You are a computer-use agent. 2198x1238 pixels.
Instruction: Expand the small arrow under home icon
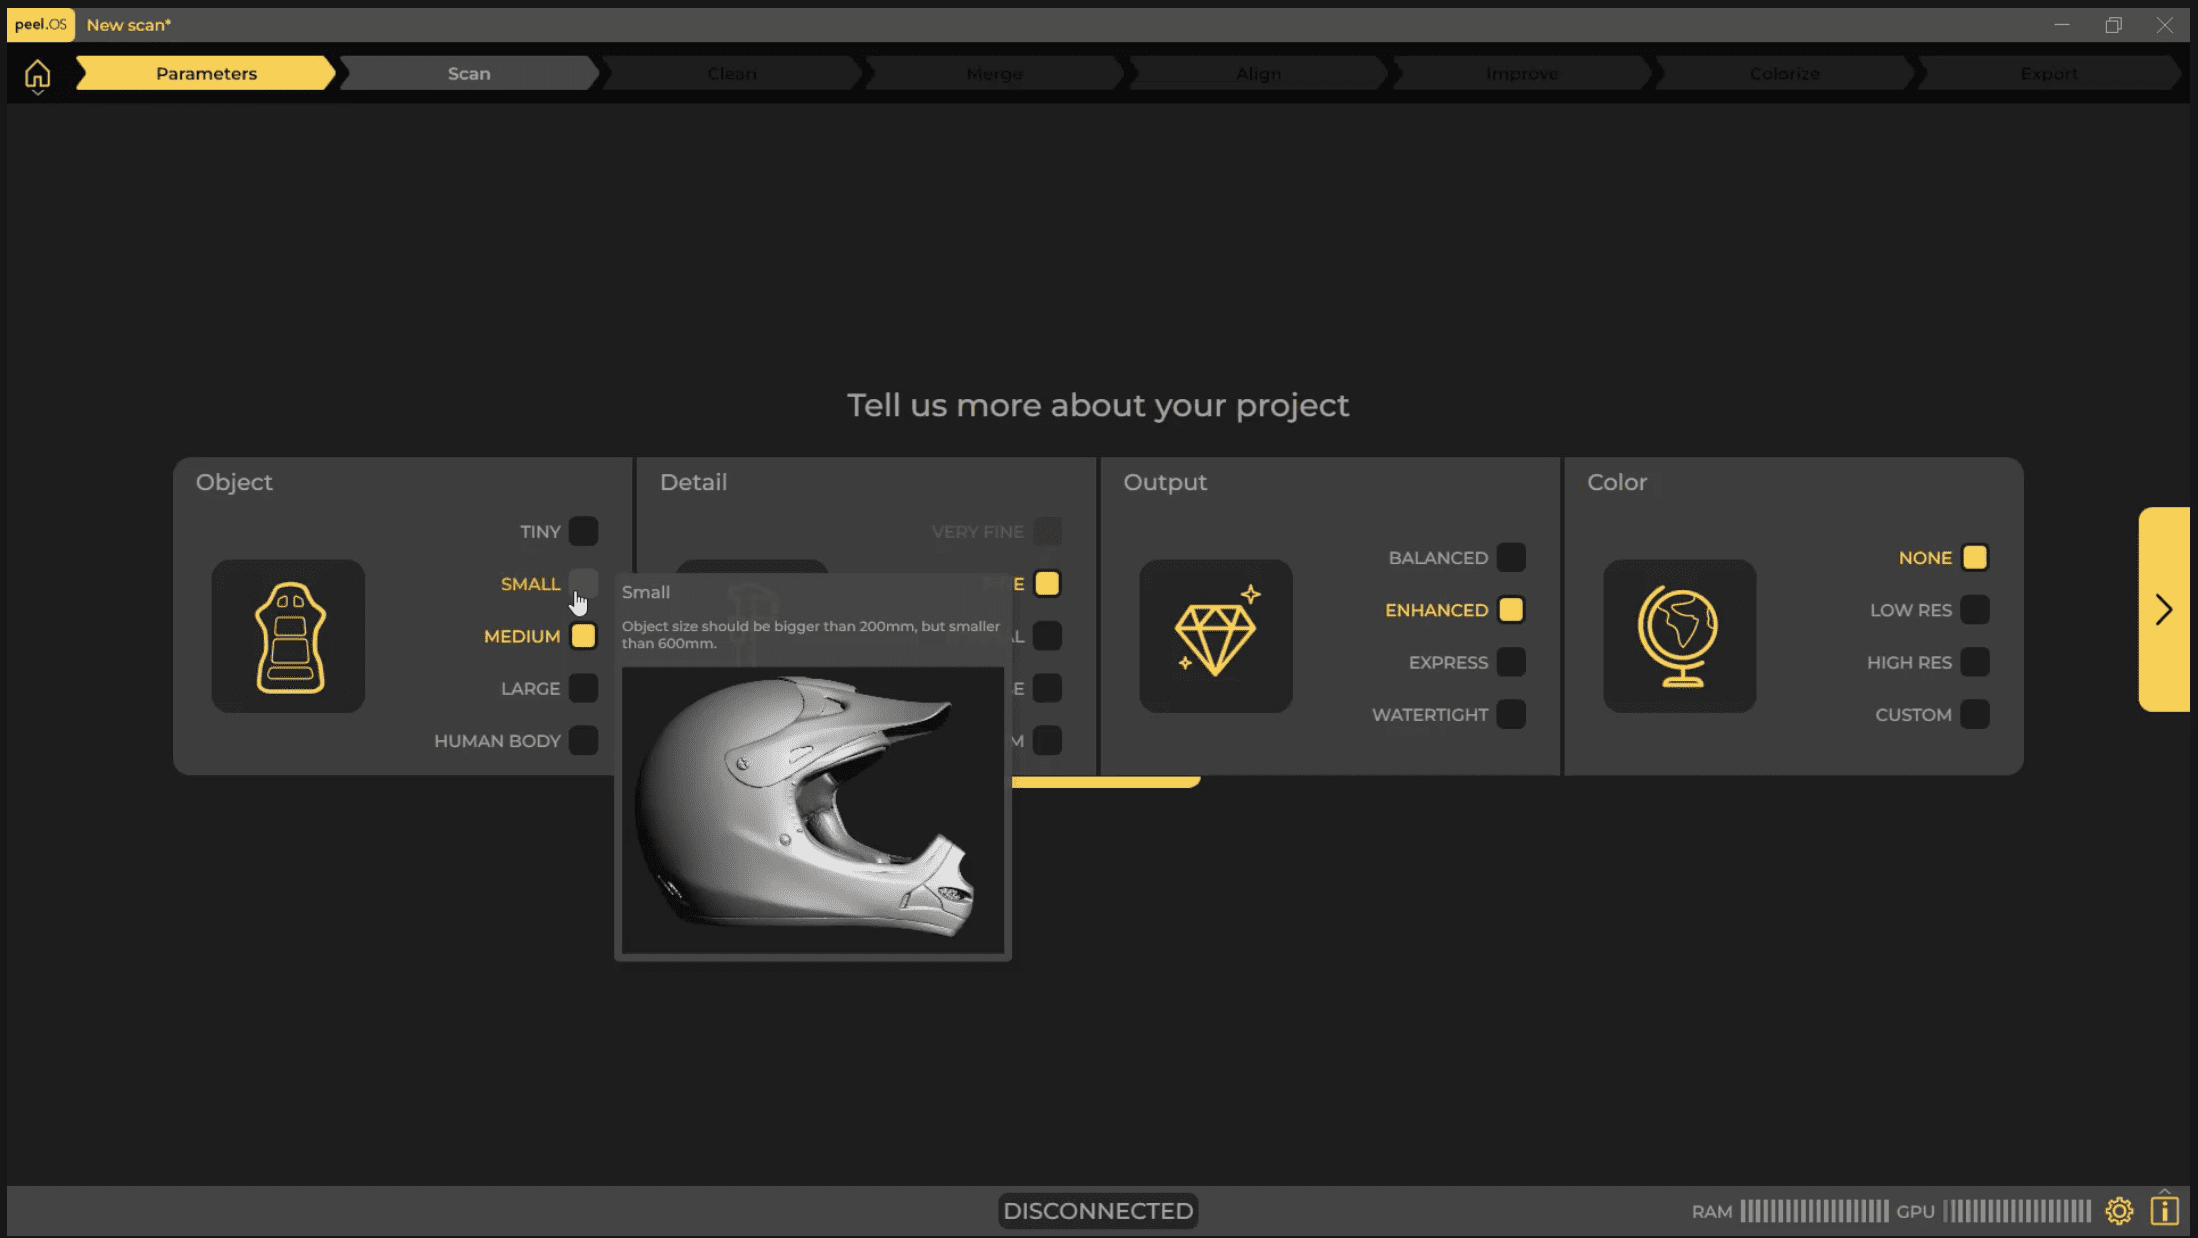pyautogui.click(x=37, y=92)
